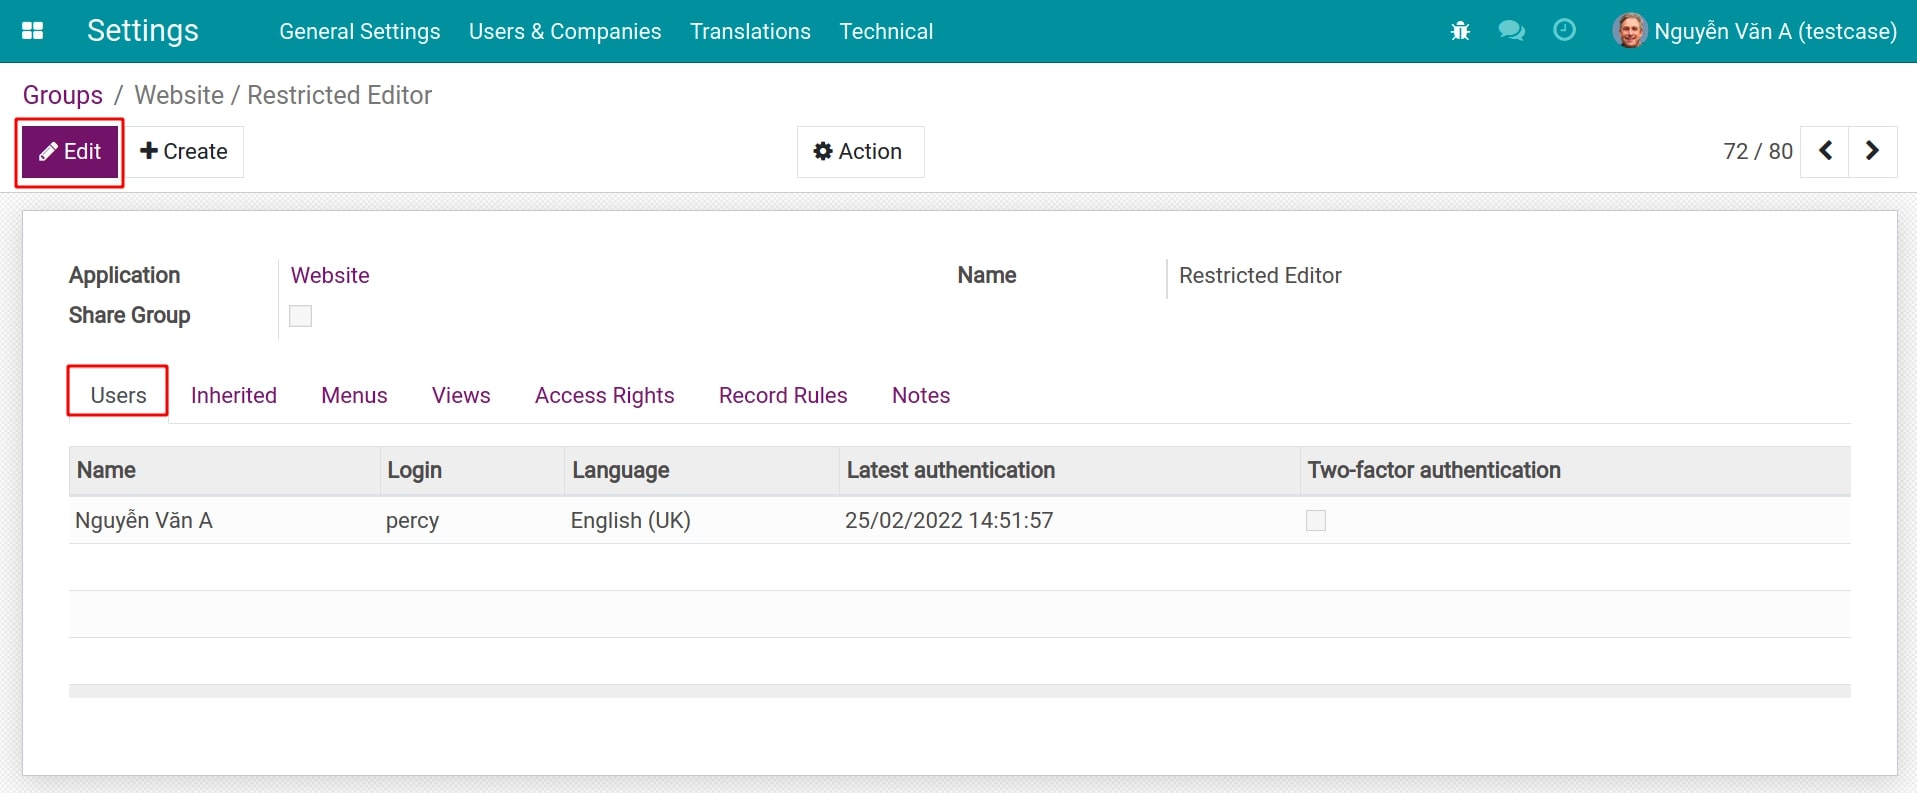This screenshot has height=793, width=1917.
Task: Open the Translations menu
Action: (750, 31)
